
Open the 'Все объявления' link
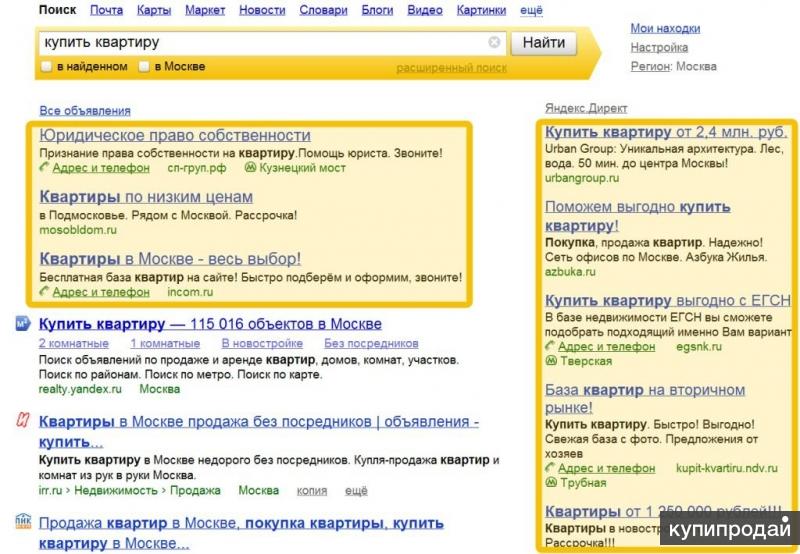tap(85, 111)
